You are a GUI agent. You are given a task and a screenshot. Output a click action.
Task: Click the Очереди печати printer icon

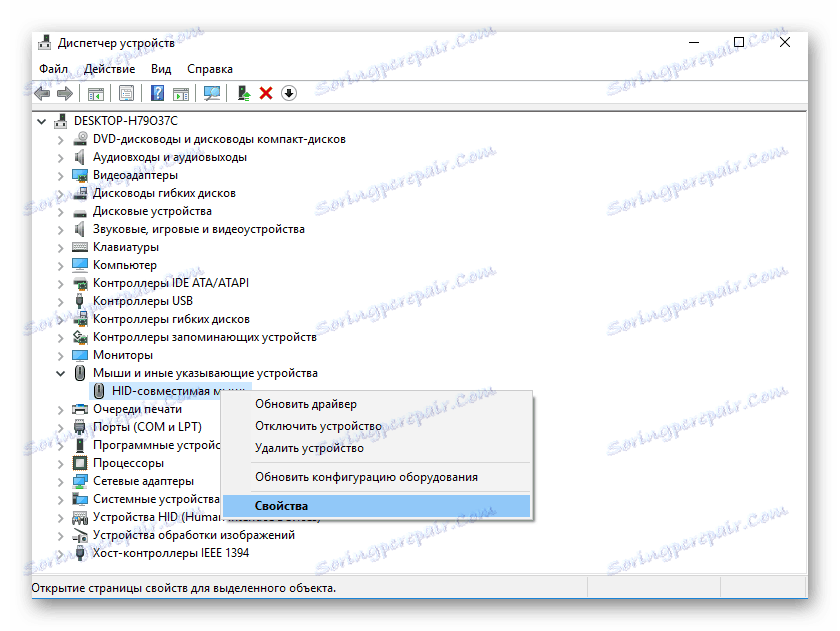tap(80, 409)
